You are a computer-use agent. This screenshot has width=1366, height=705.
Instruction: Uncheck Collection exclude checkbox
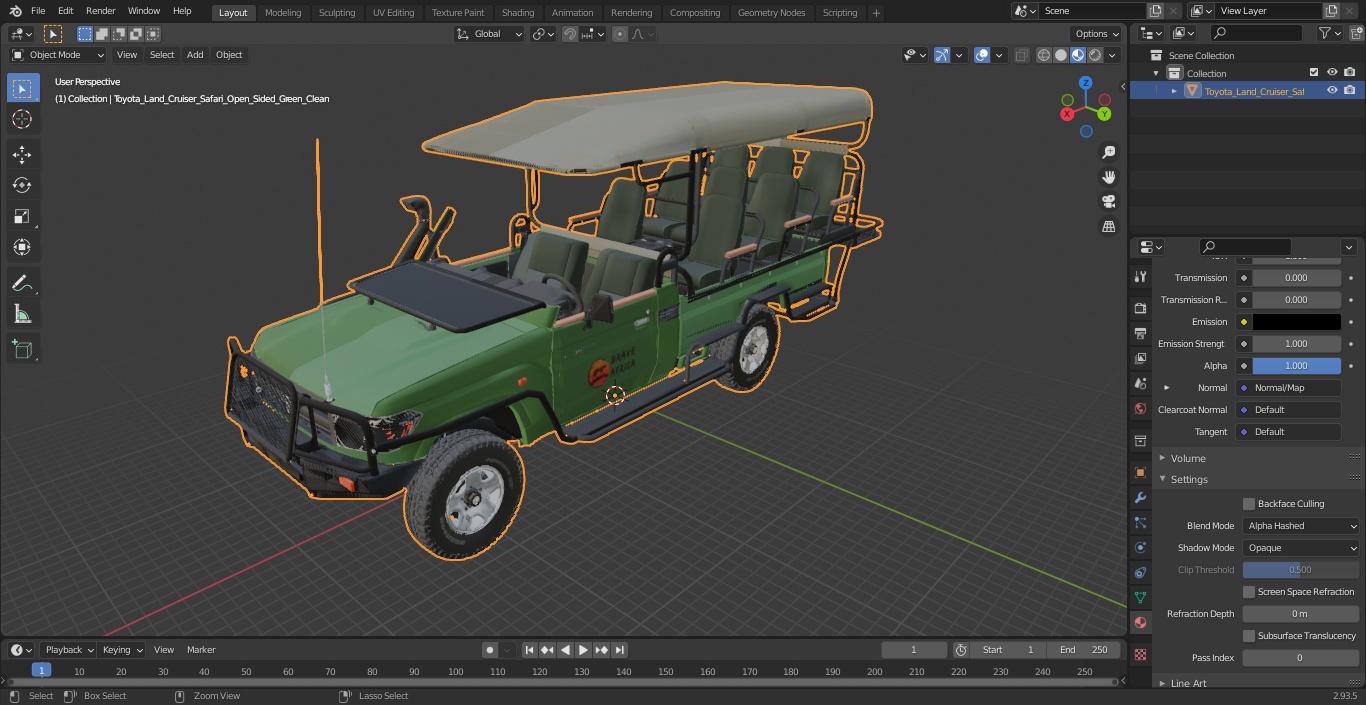(x=1314, y=73)
